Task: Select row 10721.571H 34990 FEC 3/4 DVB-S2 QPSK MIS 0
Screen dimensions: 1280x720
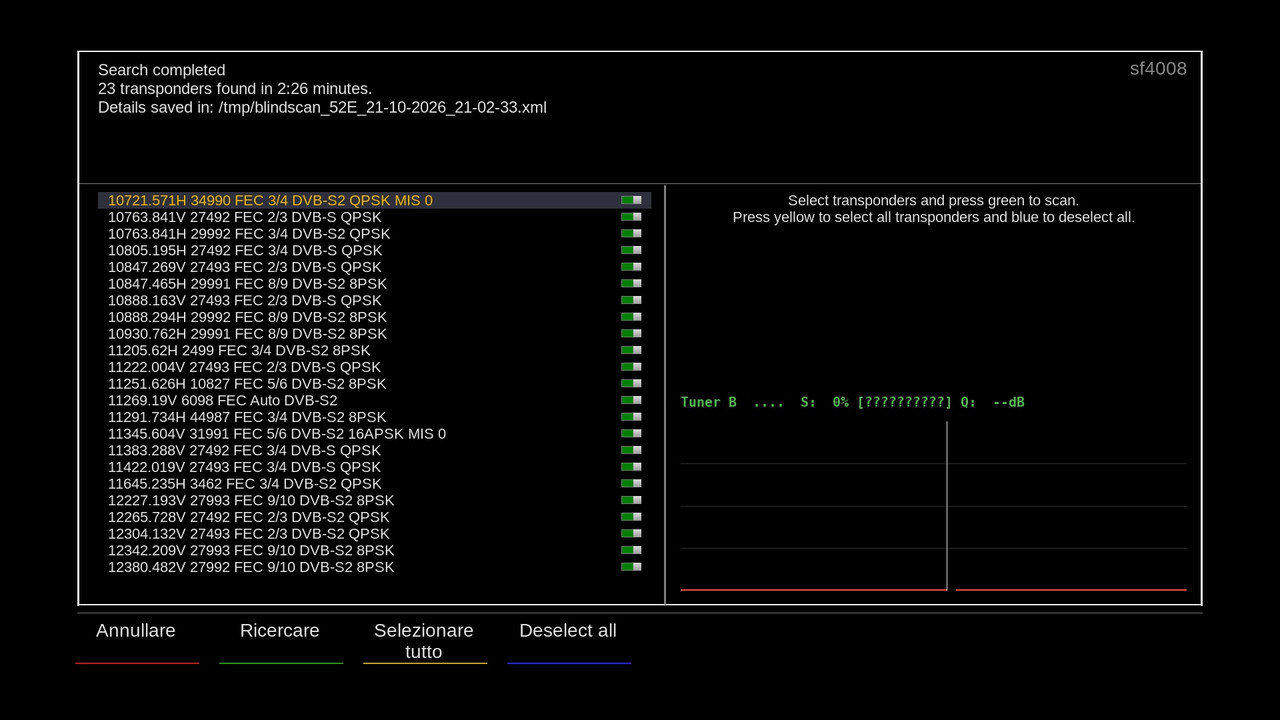Action: tap(375, 200)
